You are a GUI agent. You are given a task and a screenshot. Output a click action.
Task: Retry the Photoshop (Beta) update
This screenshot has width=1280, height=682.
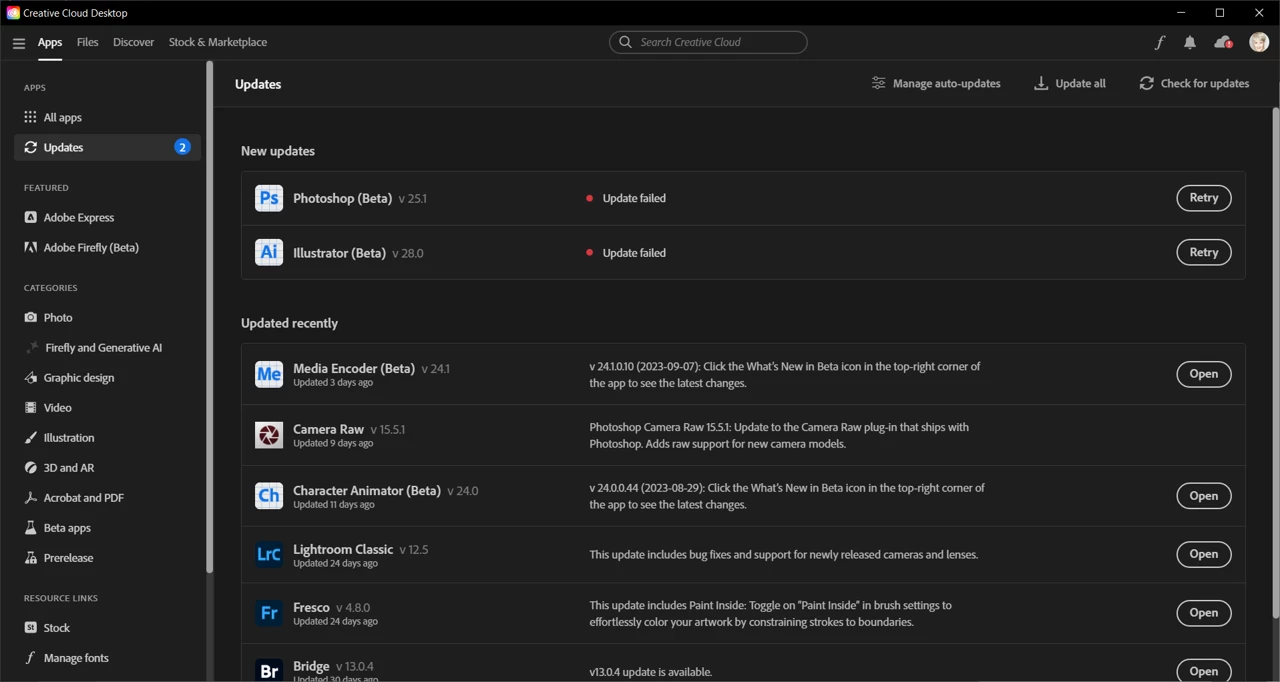click(x=1204, y=198)
